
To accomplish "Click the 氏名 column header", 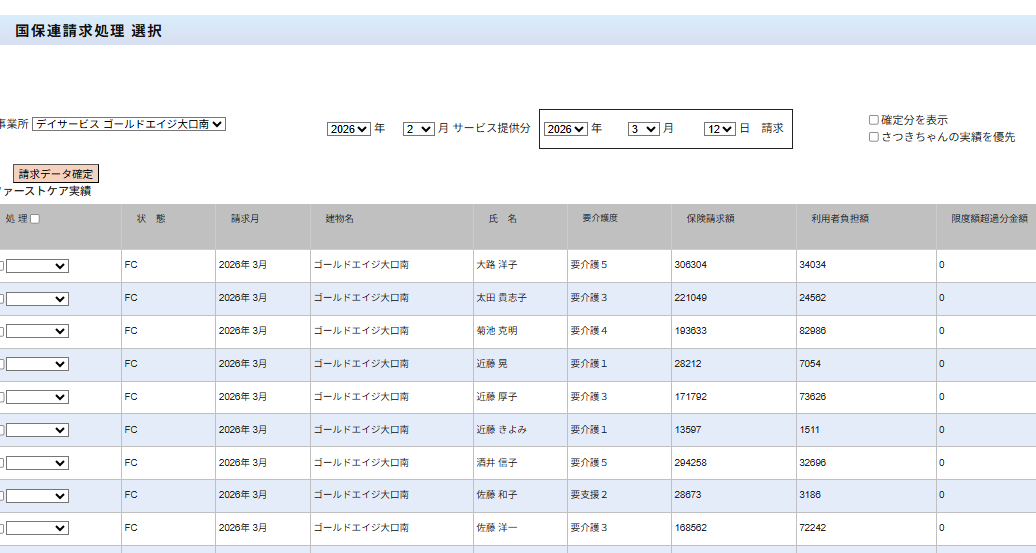I will [502, 218].
